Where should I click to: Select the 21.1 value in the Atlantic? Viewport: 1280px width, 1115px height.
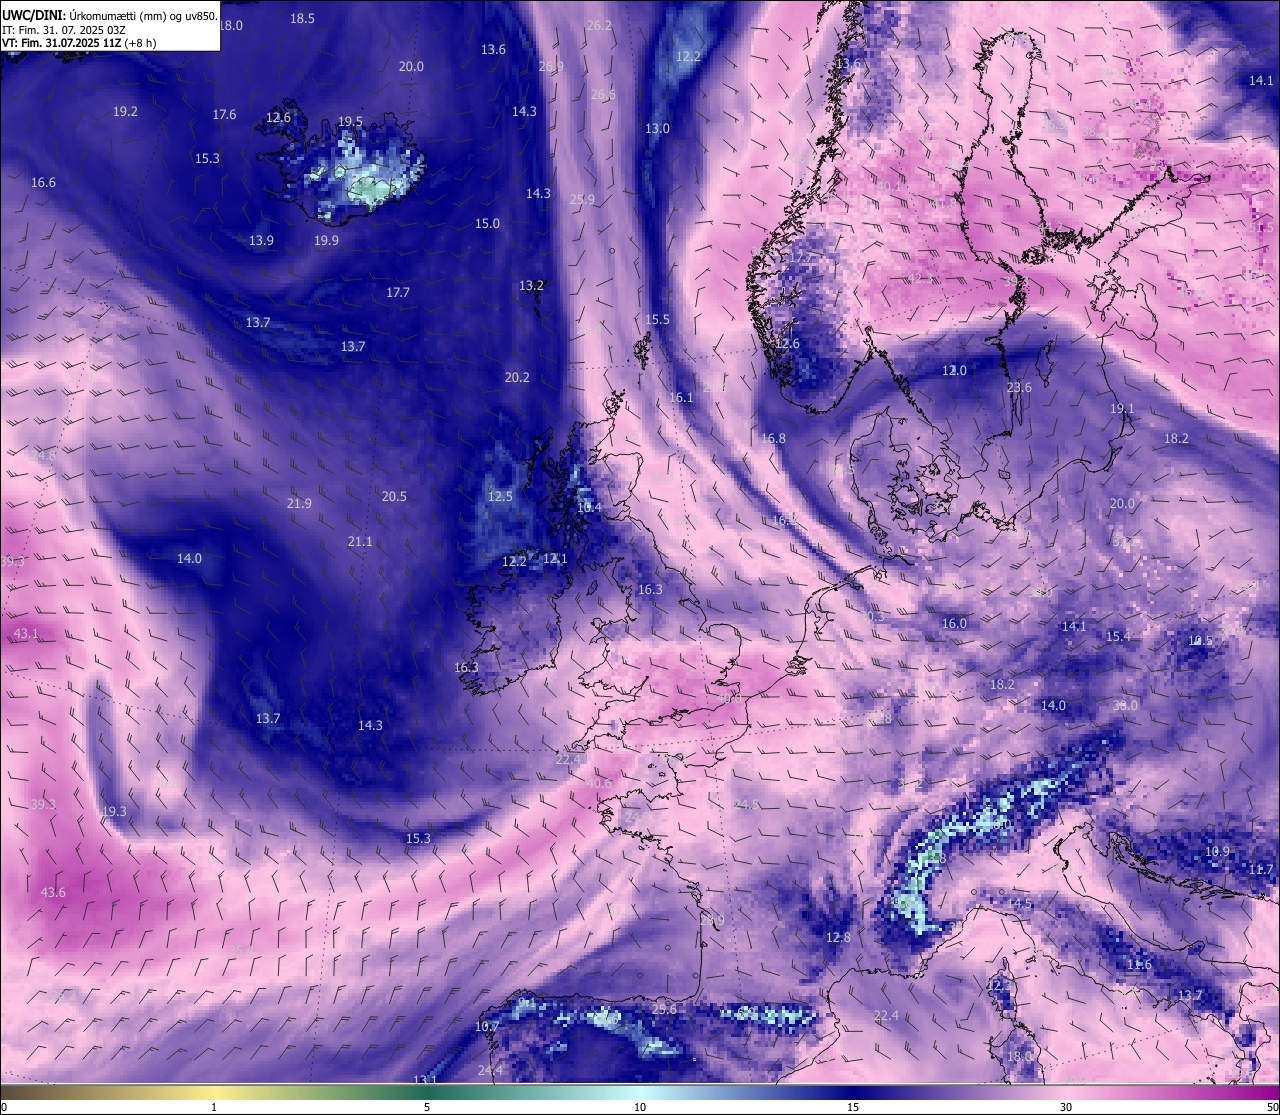pyautogui.click(x=360, y=541)
